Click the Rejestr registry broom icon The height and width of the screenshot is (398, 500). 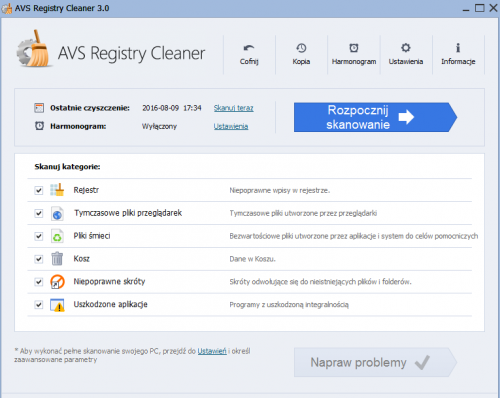(57, 190)
